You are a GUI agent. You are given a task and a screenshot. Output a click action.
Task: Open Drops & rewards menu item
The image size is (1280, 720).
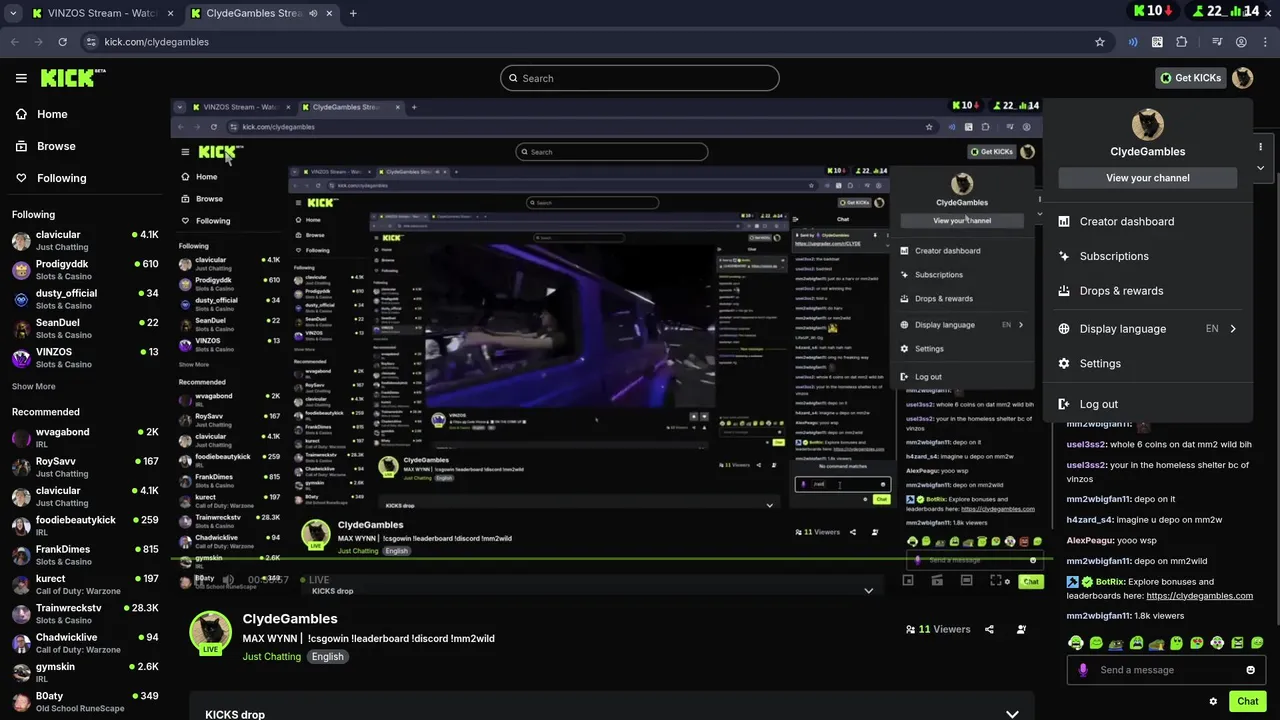(x=1147, y=291)
